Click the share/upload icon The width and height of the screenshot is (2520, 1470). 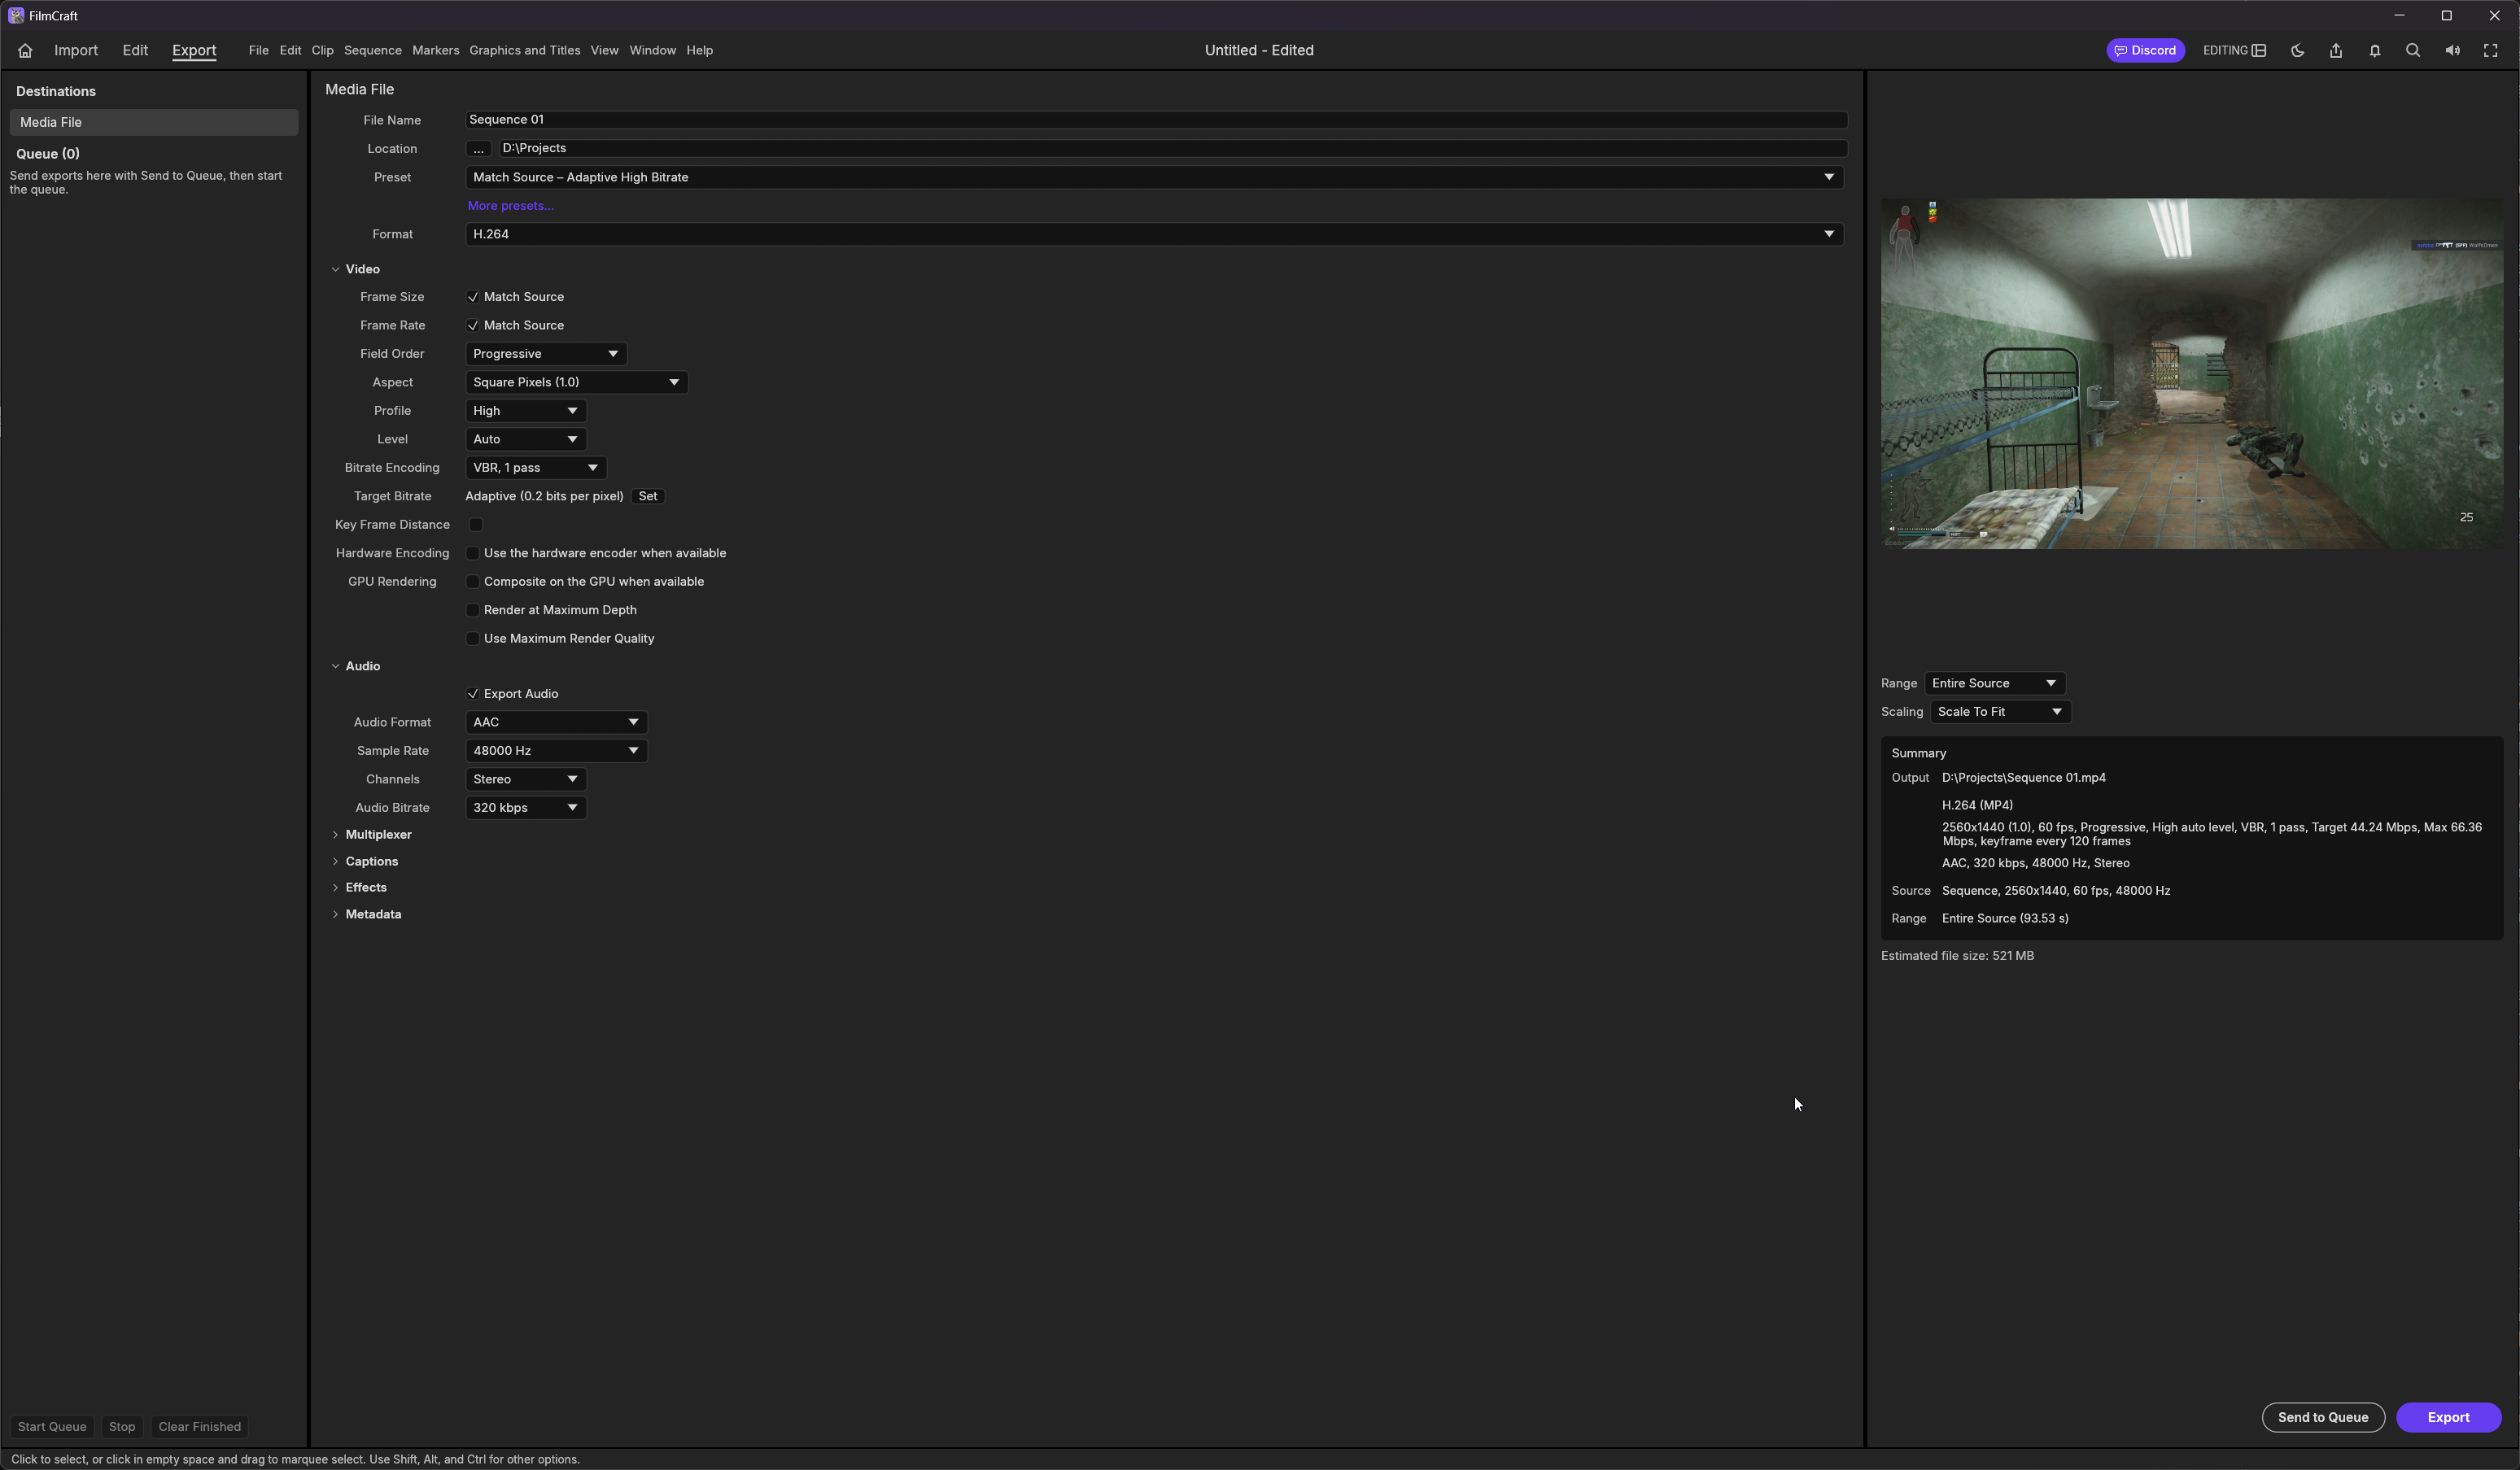tap(2336, 50)
